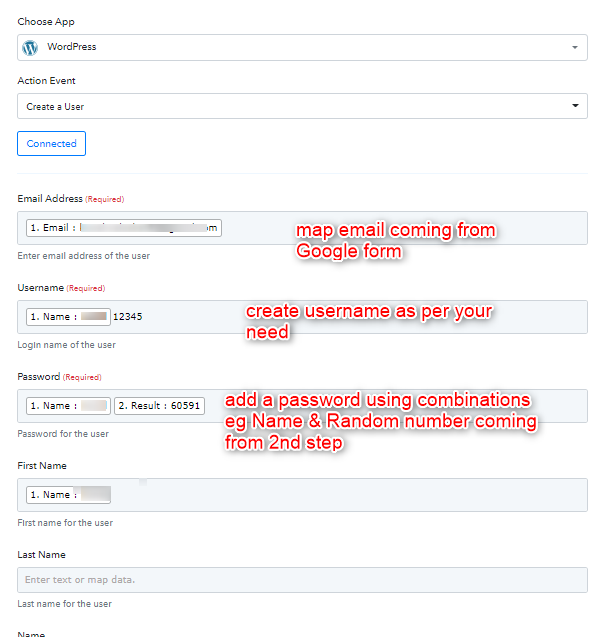
Task: Click the Last Name input field
Action: click(302, 580)
